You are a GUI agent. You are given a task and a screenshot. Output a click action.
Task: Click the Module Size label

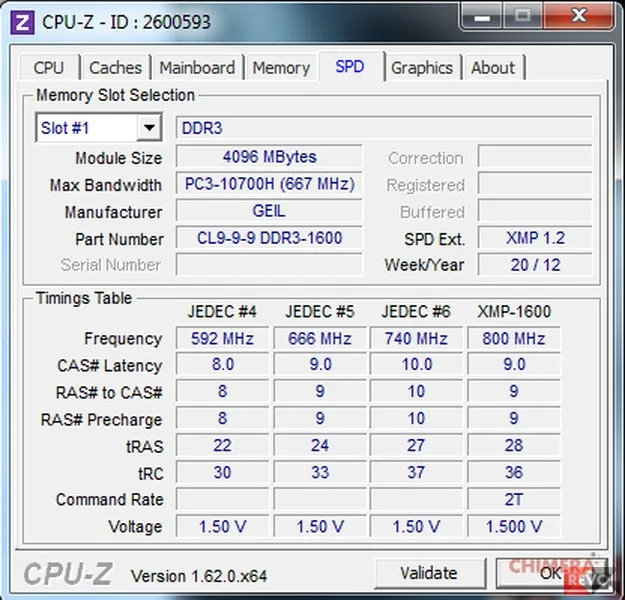pyautogui.click(x=119, y=158)
